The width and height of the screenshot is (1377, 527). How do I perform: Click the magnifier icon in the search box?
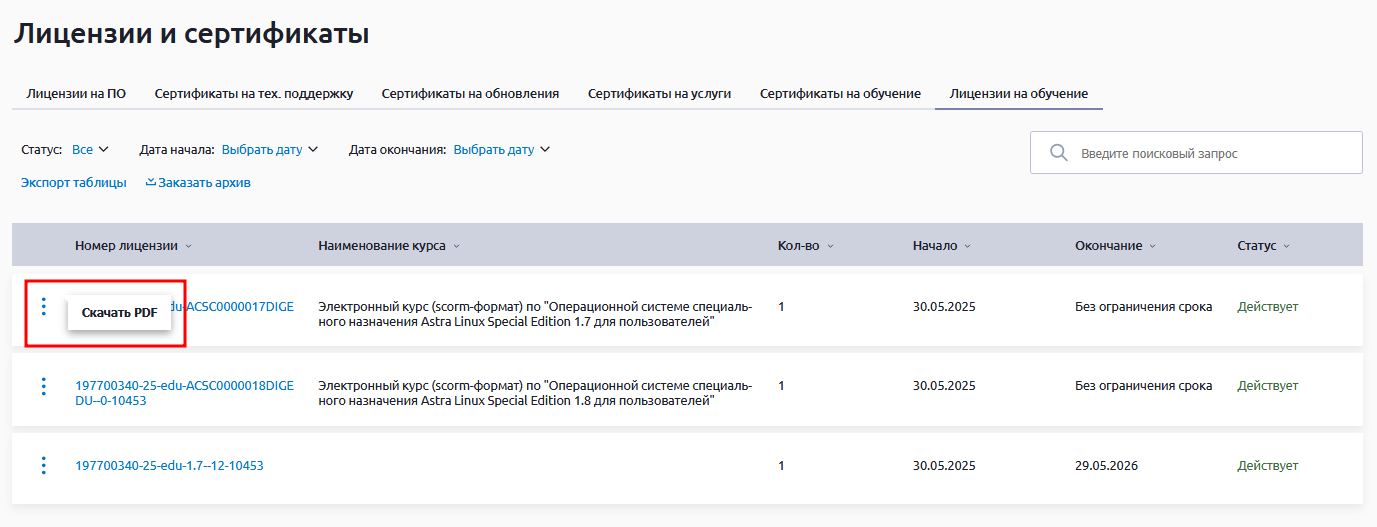1058,153
